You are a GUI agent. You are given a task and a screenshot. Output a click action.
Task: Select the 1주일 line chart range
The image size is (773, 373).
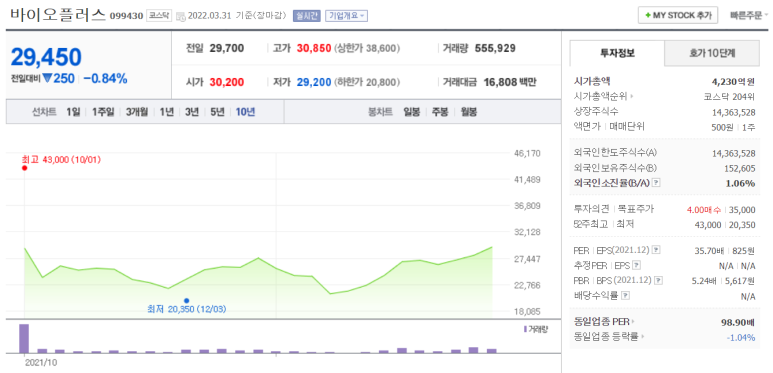[x=103, y=112]
